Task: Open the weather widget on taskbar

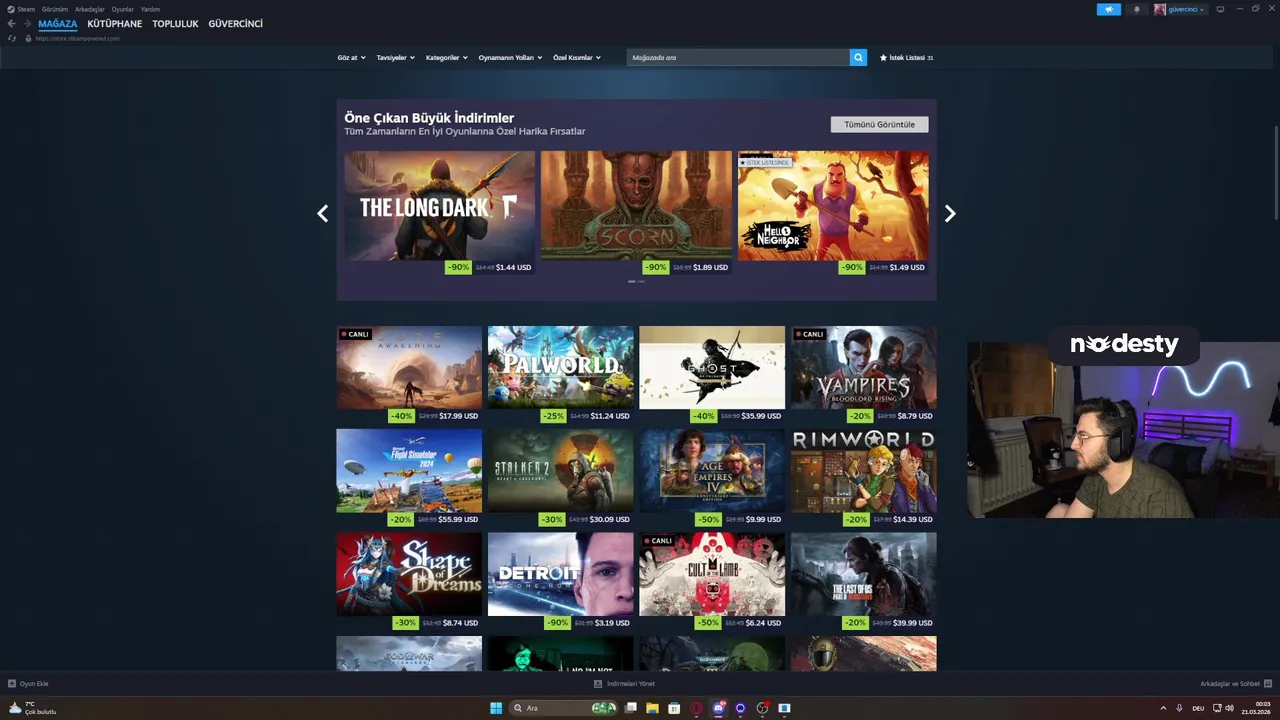Action: 32,708
